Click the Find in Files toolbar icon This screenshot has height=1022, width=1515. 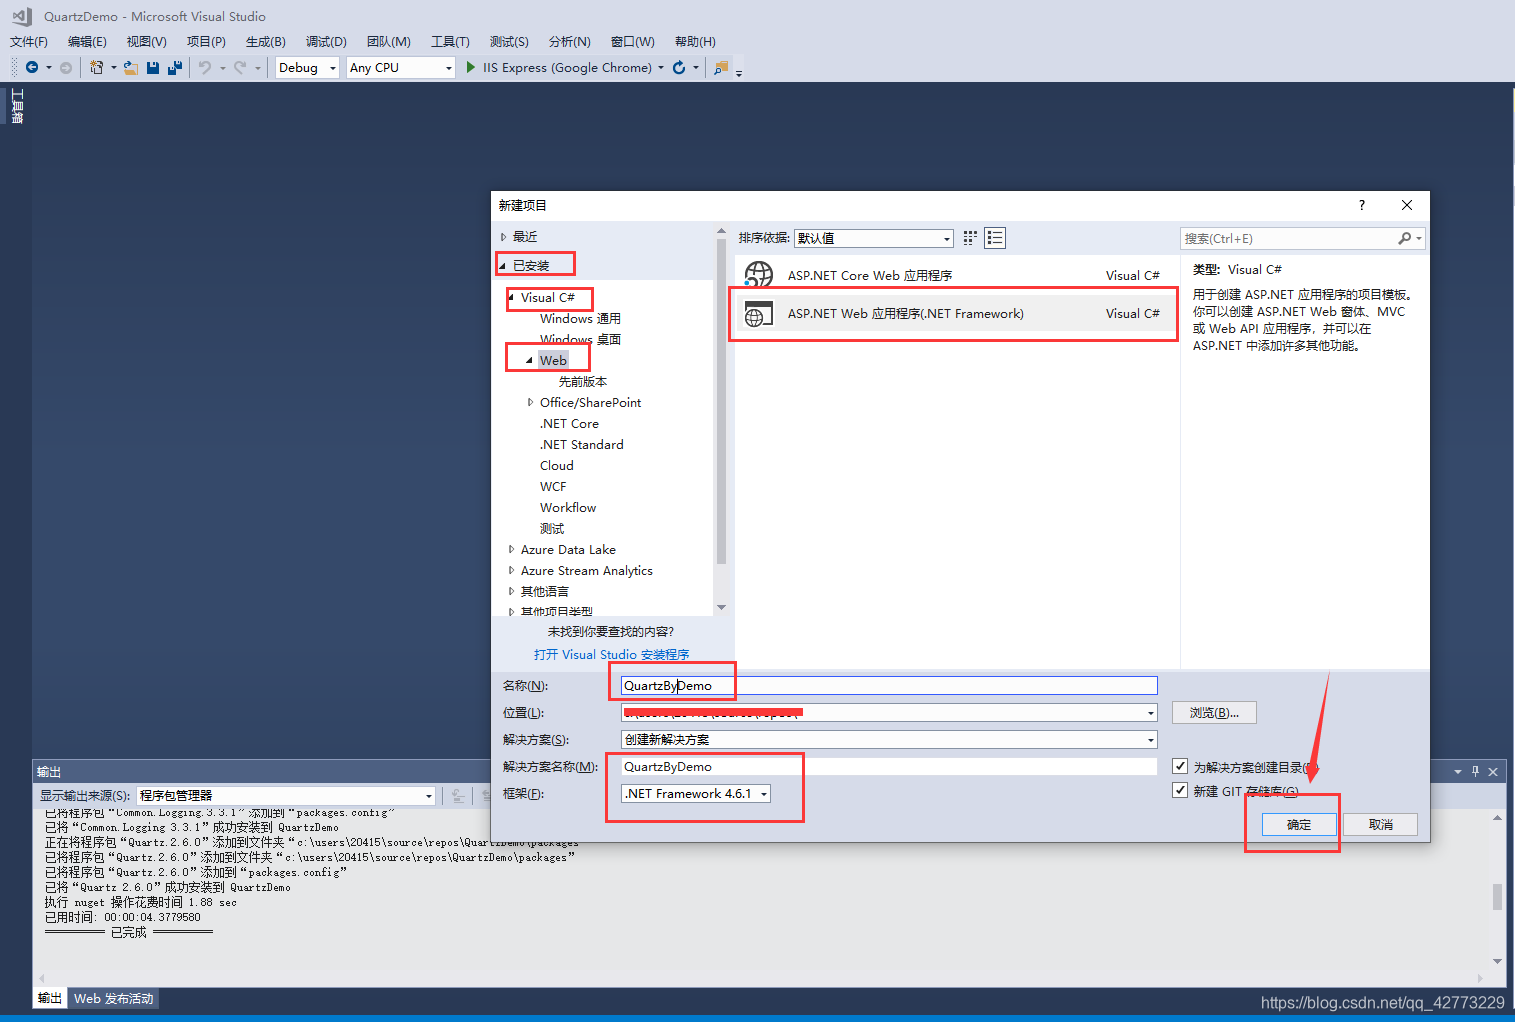click(720, 67)
